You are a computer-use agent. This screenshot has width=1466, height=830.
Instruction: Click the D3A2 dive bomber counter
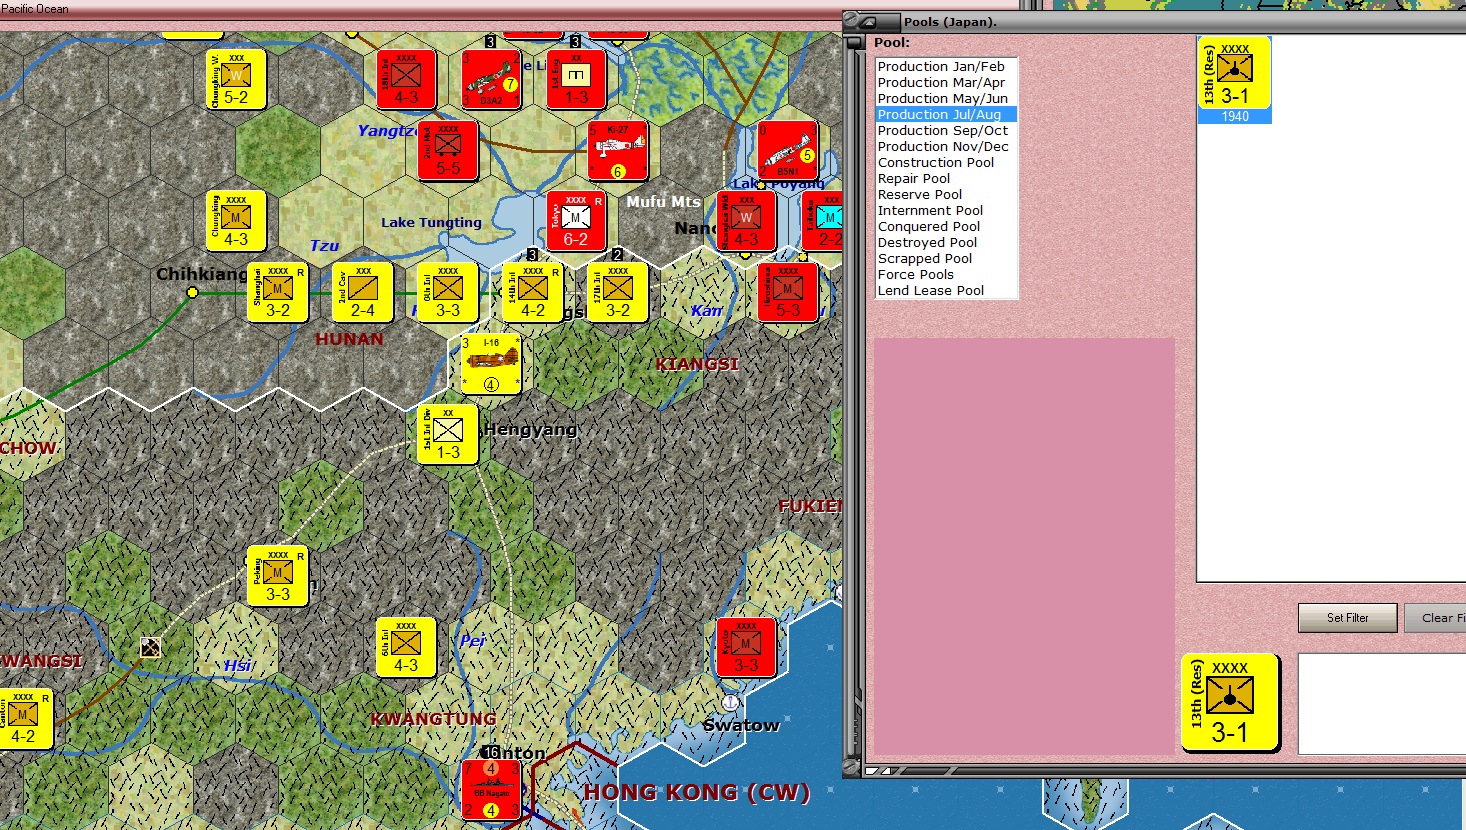click(x=491, y=80)
